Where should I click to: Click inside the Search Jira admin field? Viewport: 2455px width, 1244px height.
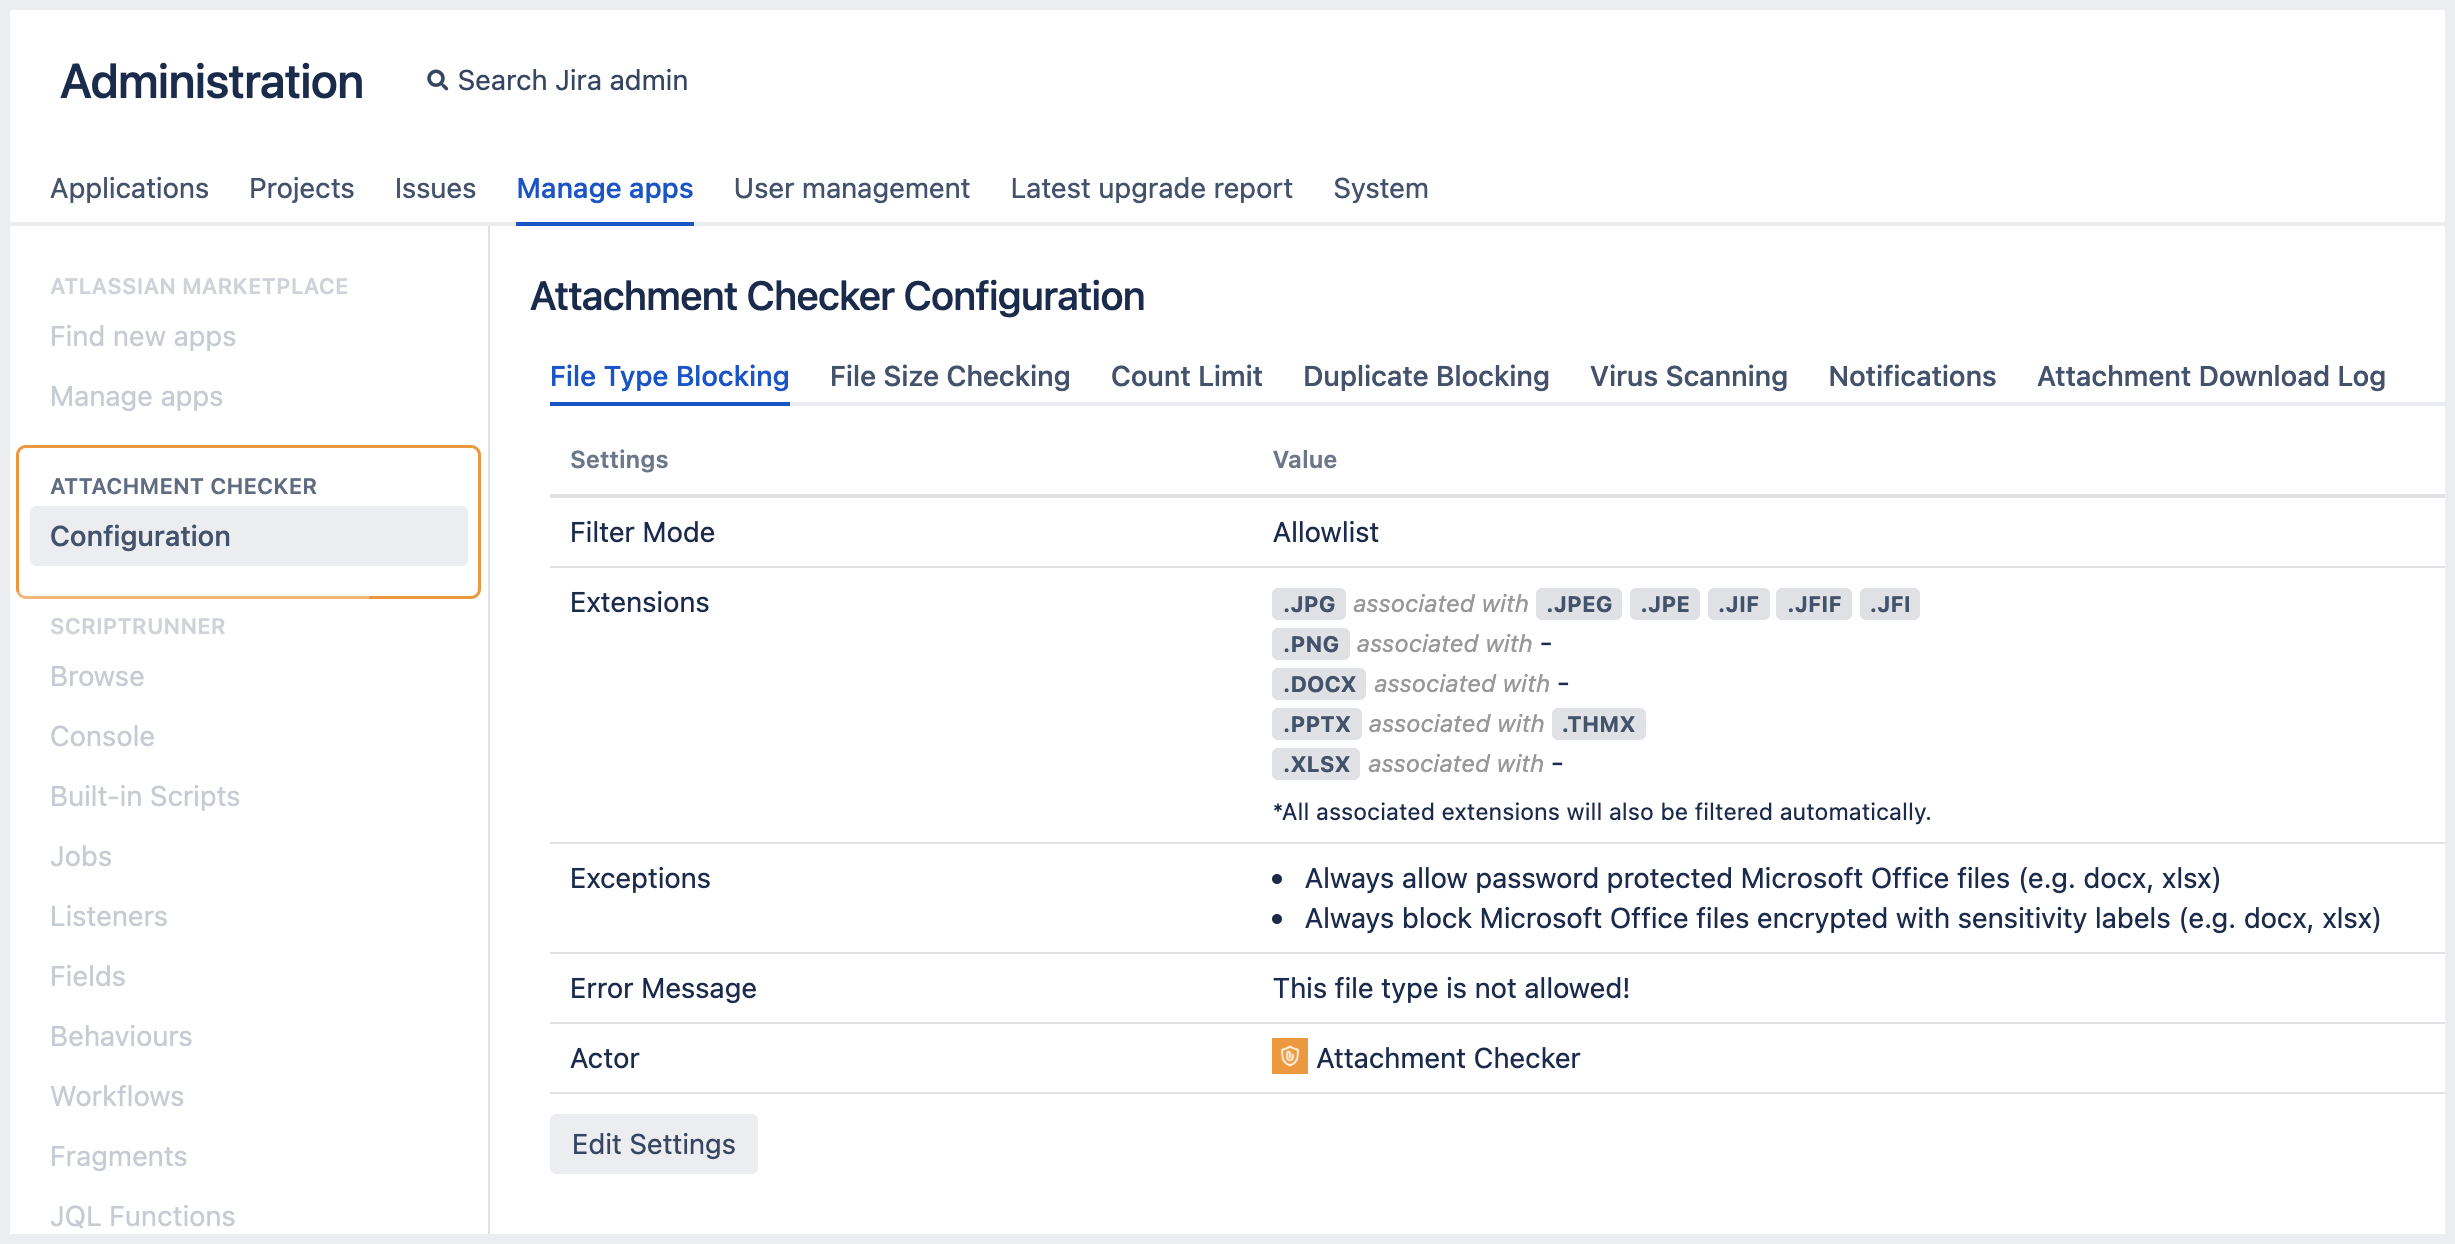tap(572, 80)
